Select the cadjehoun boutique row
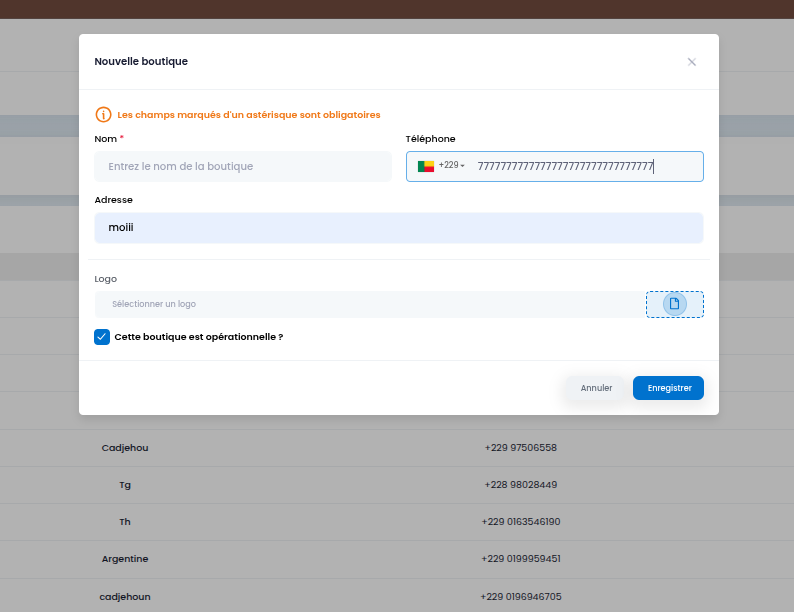Image resolution: width=794 pixels, height=612 pixels. pos(397,596)
